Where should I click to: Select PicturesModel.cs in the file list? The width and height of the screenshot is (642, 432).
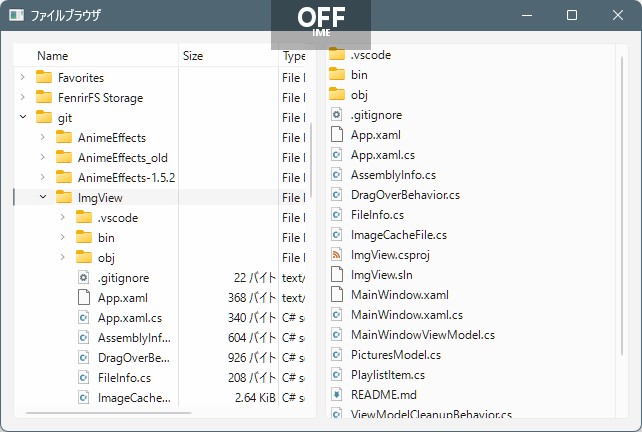click(x=396, y=355)
